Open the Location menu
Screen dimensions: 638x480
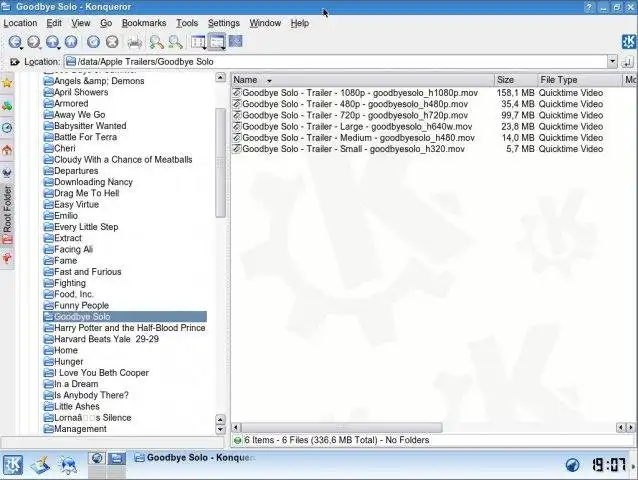20,23
